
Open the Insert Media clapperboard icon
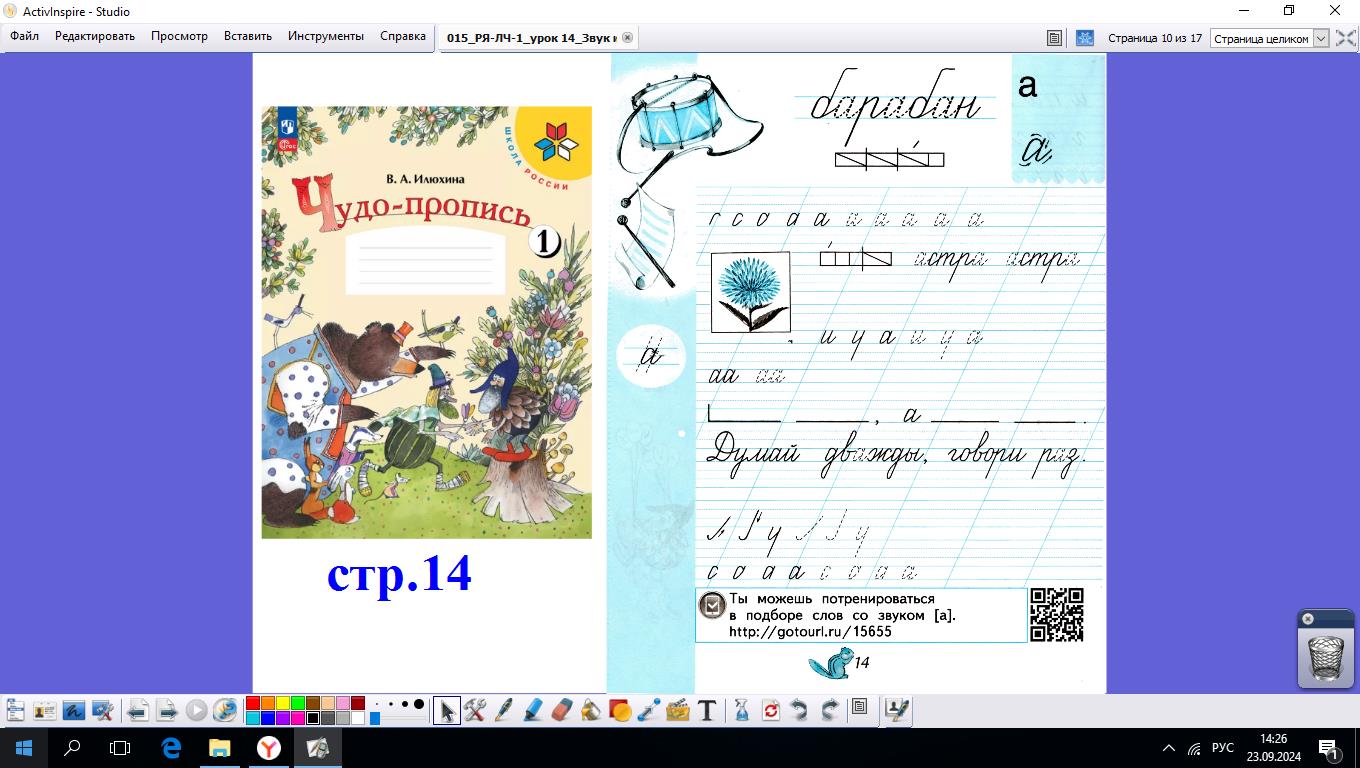tap(678, 710)
